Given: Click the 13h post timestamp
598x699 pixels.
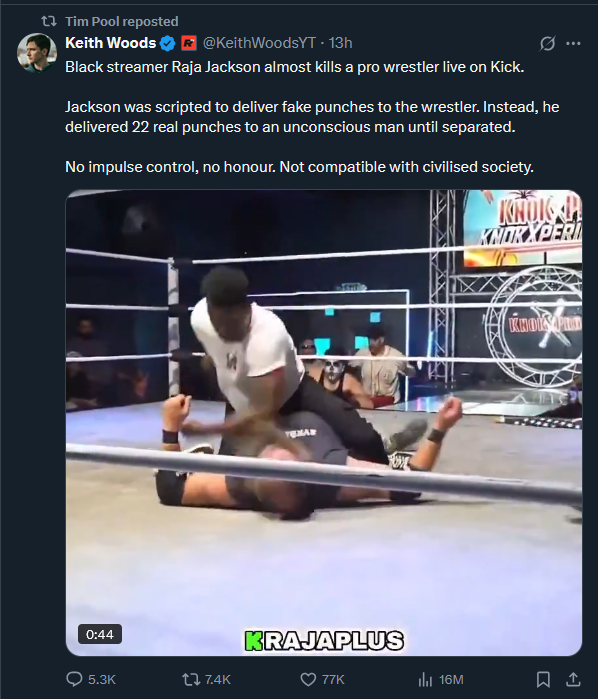Looking at the screenshot, I should tap(341, 43).
